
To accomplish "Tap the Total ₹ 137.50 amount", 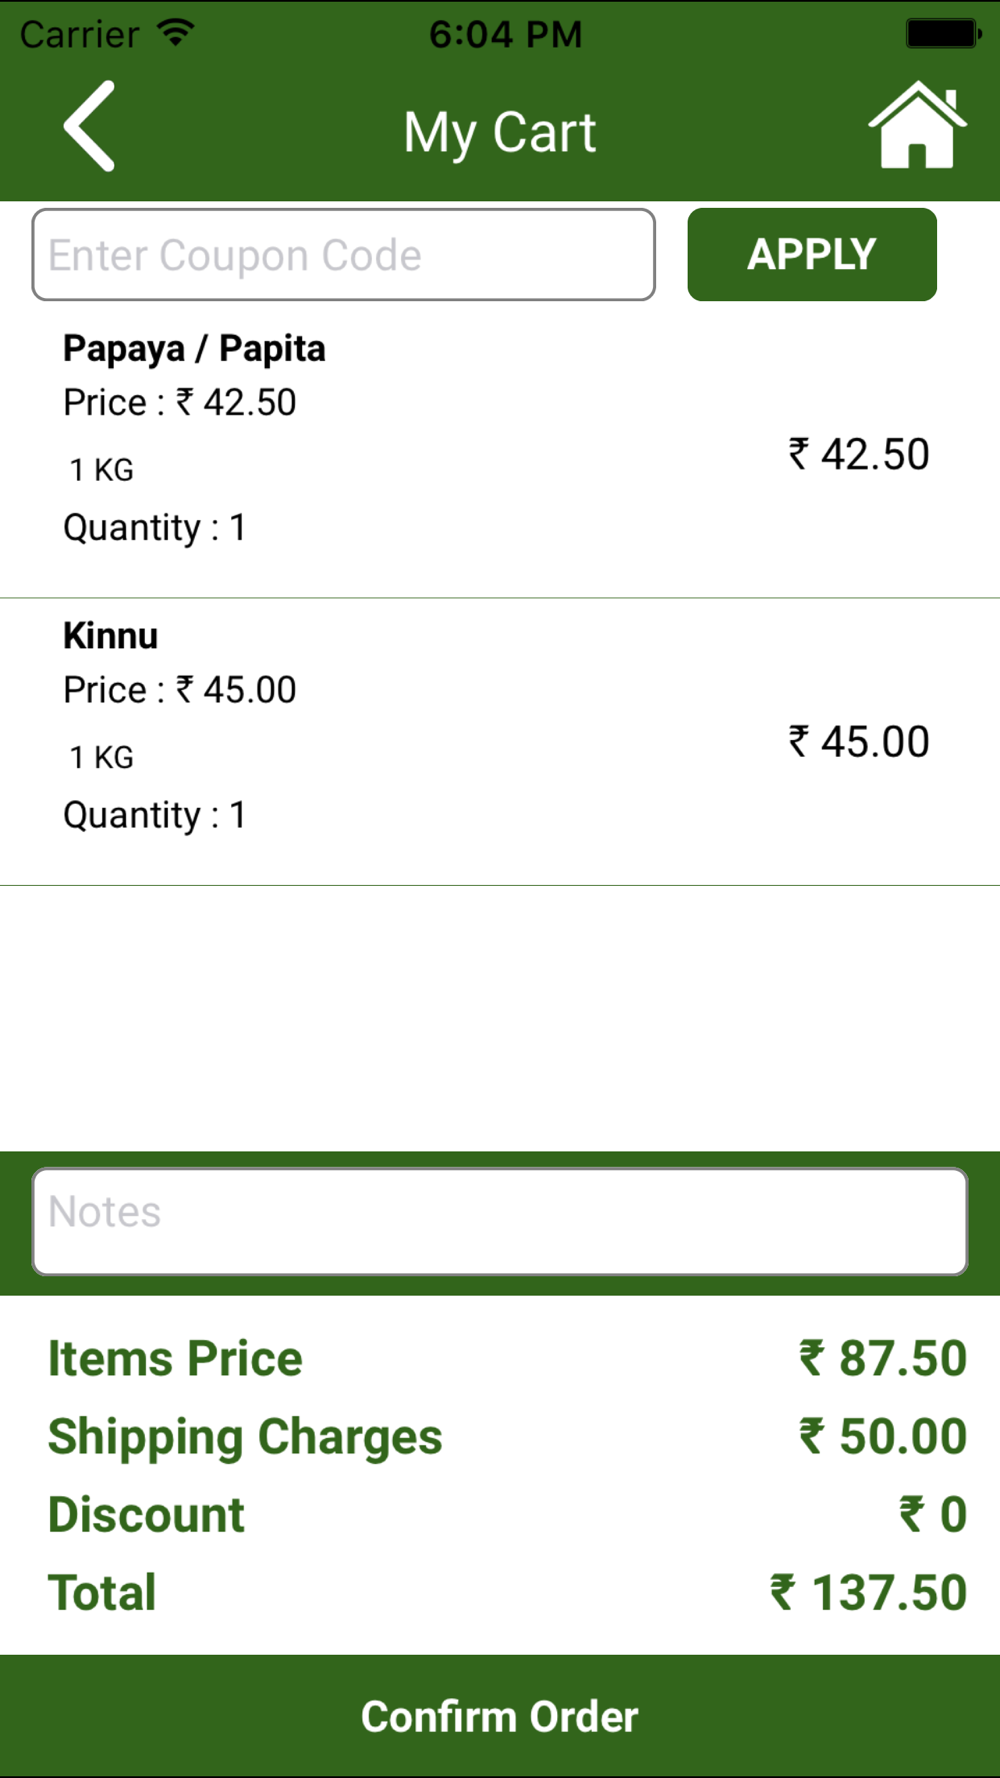I will [x=868, y=1593].
